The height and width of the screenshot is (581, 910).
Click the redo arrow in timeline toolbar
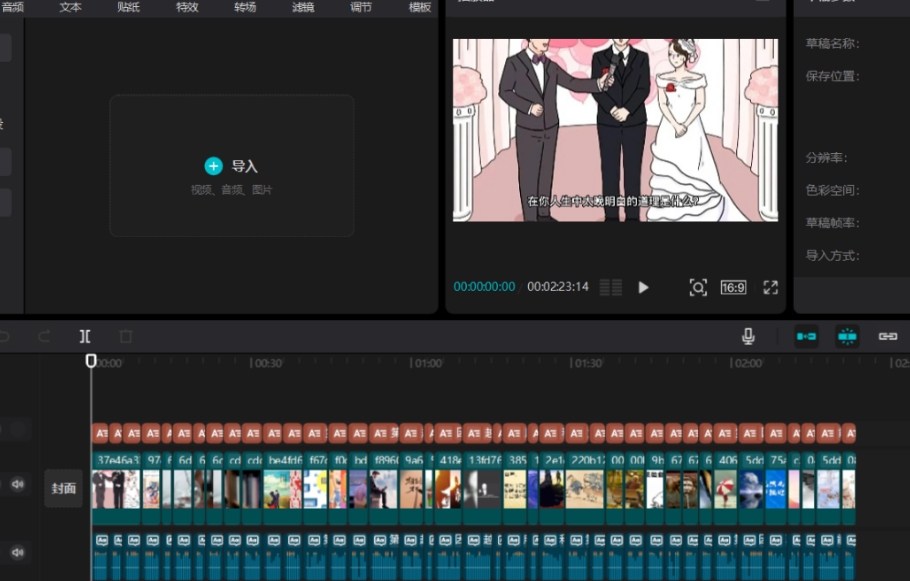[x=44, y=337]
